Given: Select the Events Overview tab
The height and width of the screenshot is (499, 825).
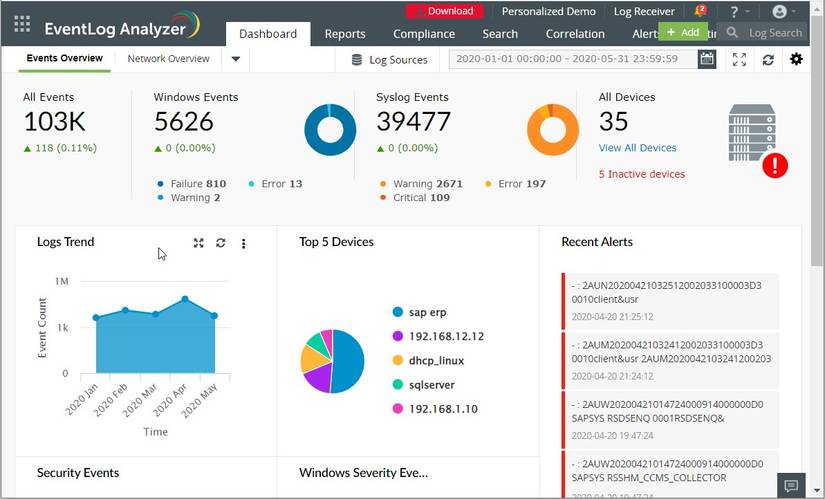Looking at the screenshot, I should (65, 58).
